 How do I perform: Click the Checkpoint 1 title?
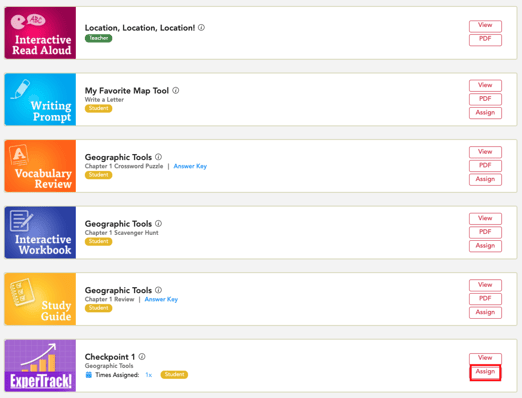(x=110, y=357)
